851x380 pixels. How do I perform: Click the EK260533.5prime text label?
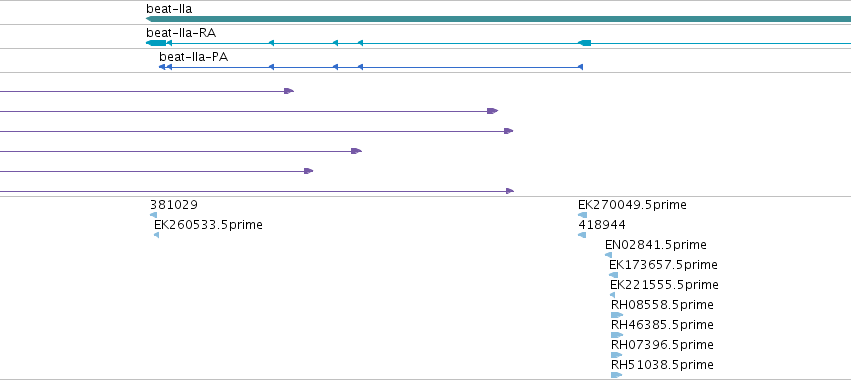point(208,225)
